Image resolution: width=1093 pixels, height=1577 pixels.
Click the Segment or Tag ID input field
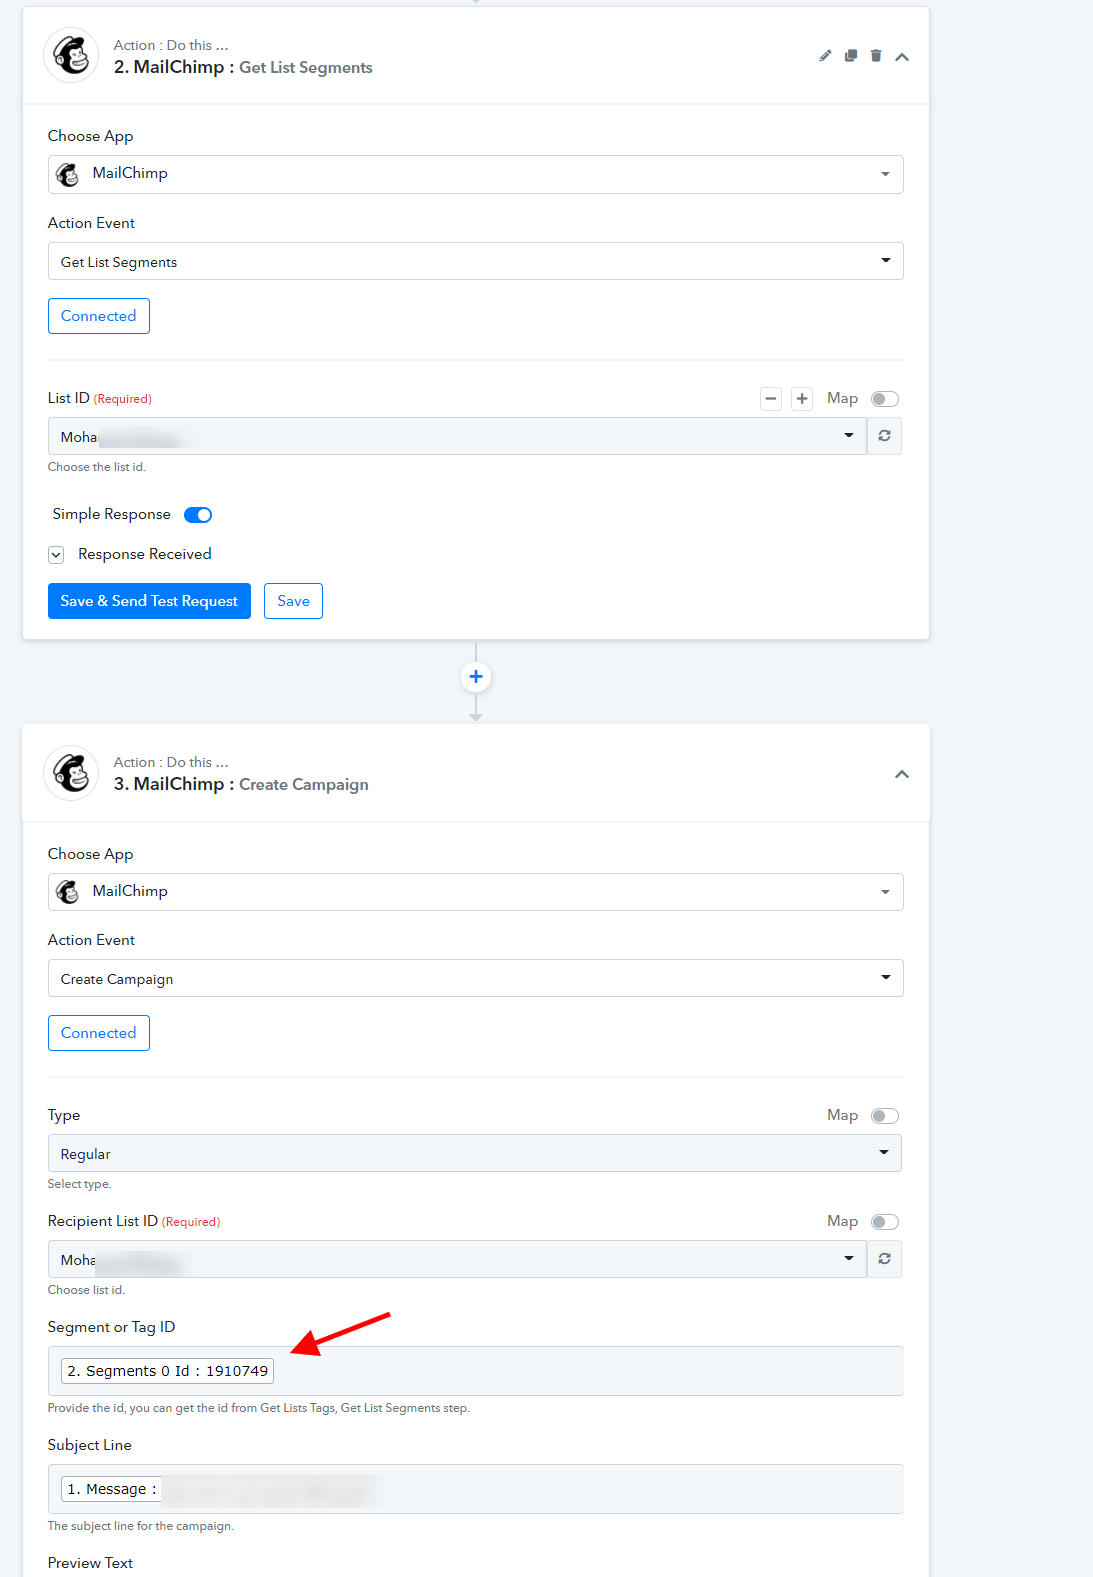(476, 1371)
